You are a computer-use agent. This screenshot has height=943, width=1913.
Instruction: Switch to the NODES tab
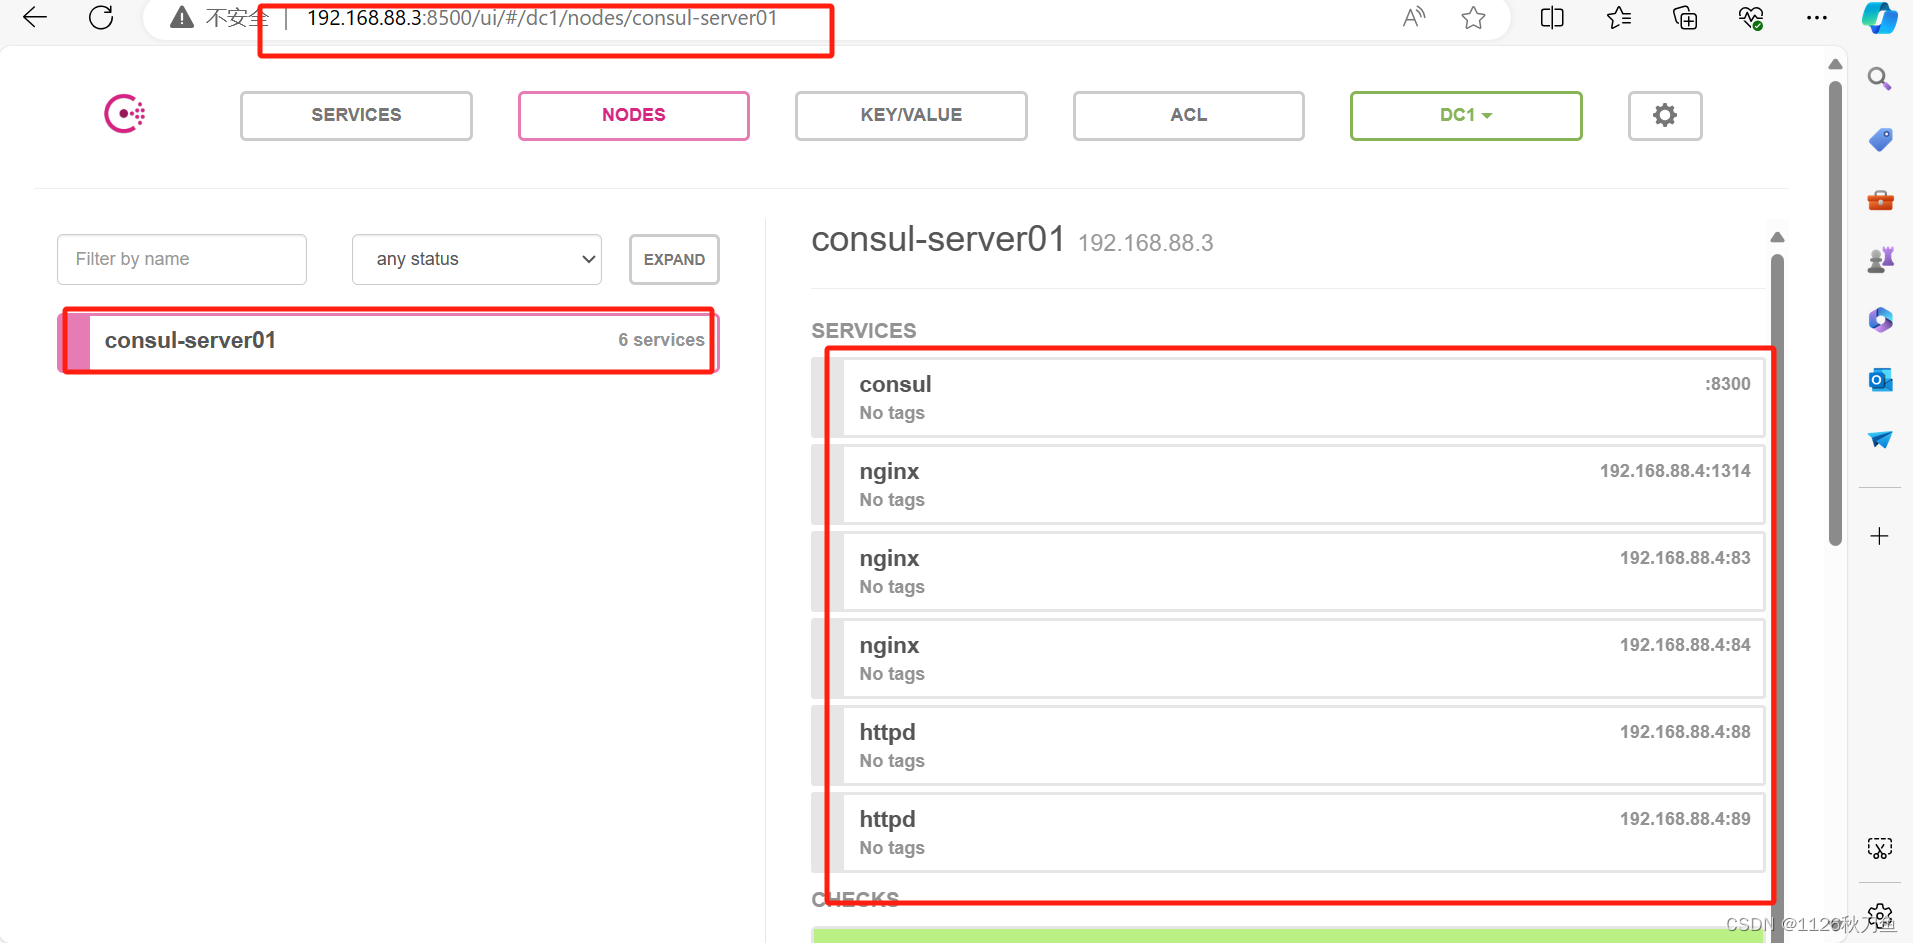tap(634, 115)
